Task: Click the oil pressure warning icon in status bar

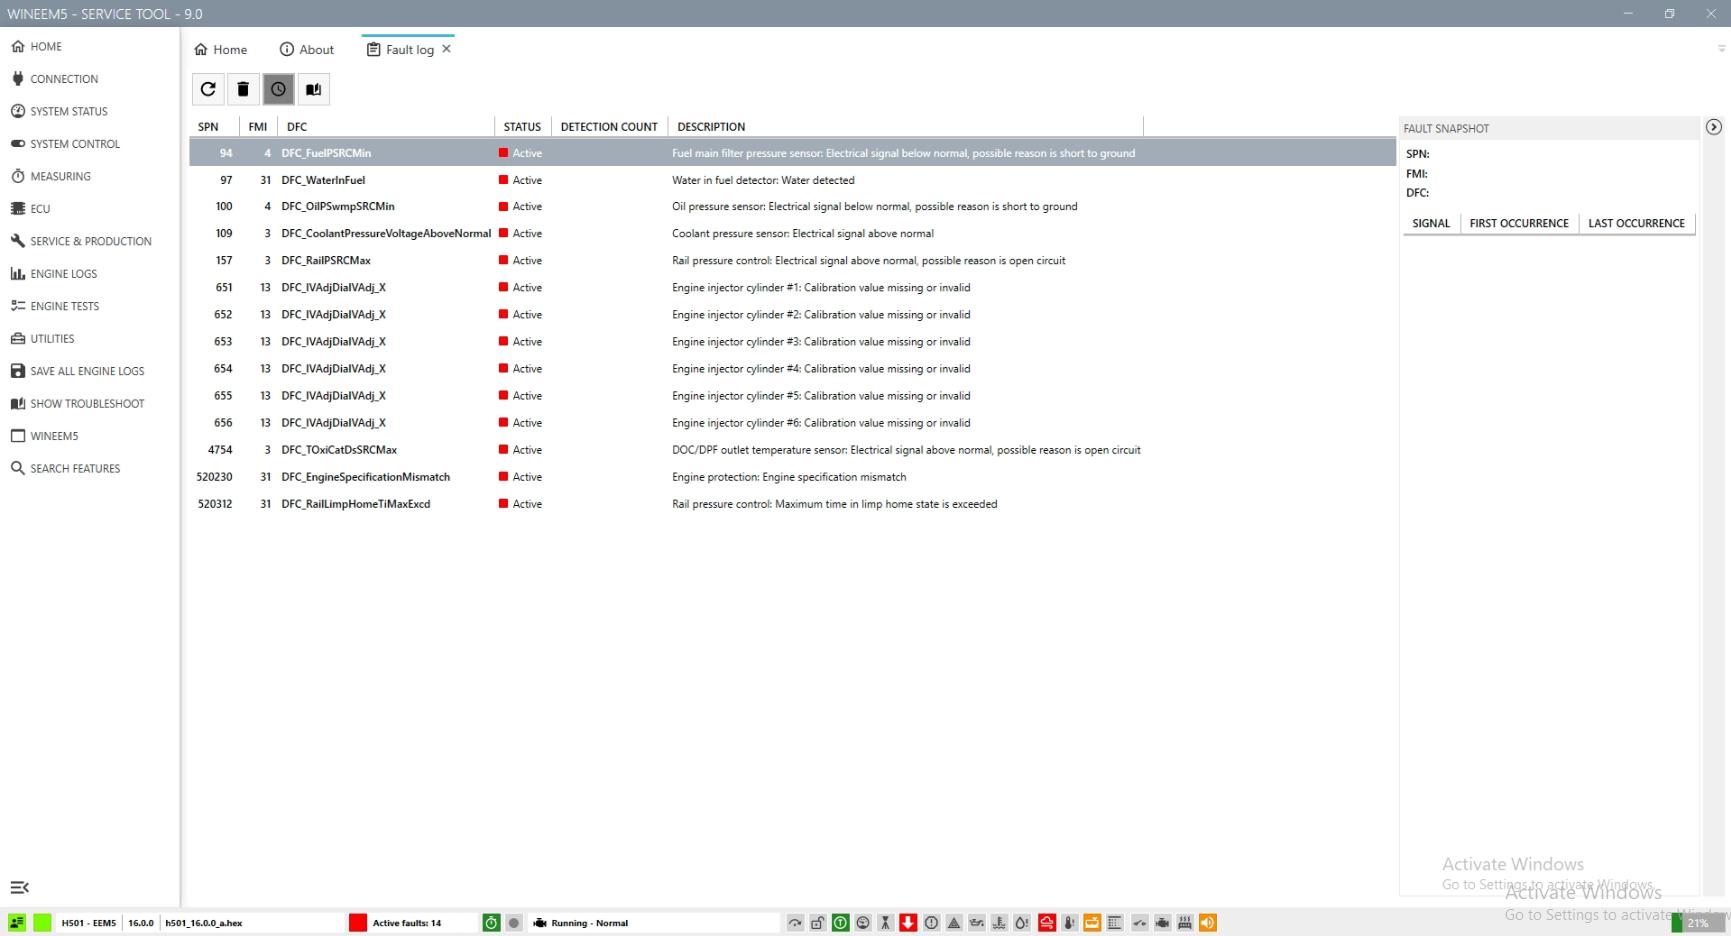Action: point(977,923)
